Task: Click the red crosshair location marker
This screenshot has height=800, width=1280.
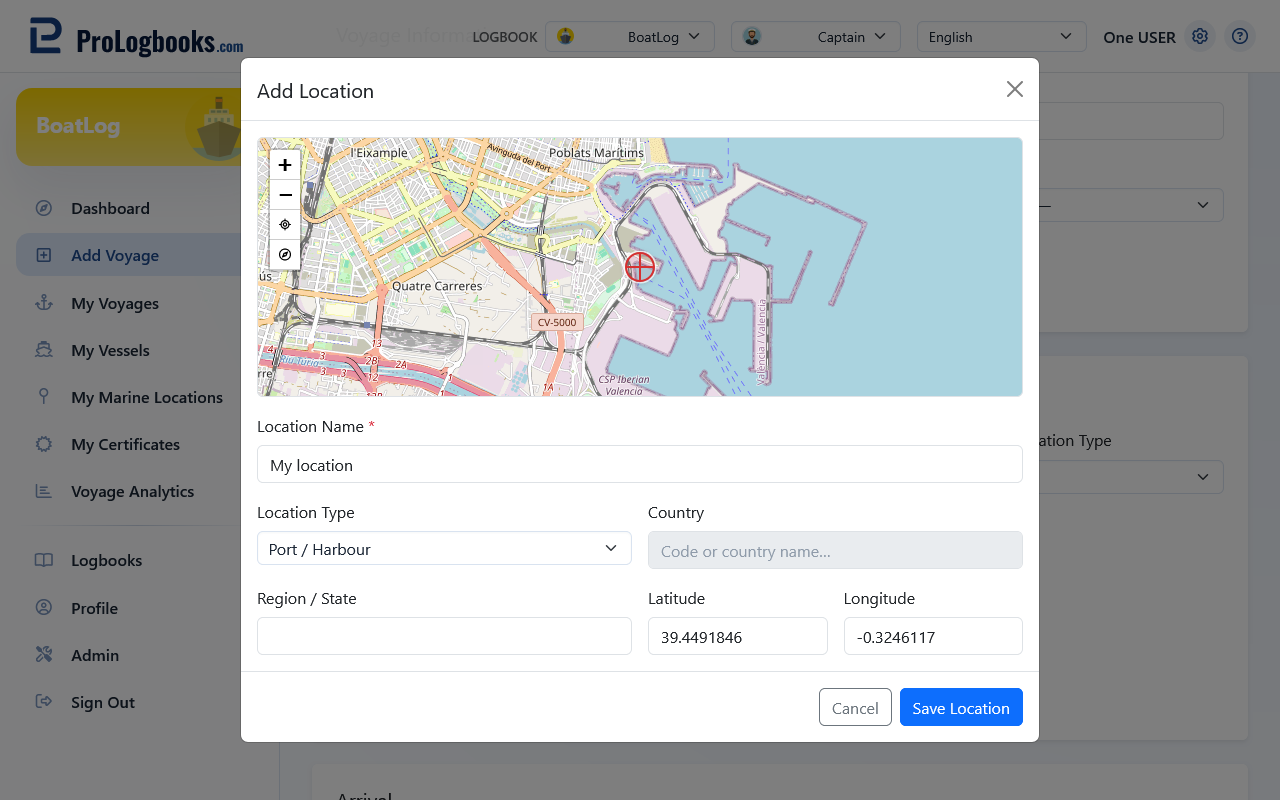Action: 640,267
